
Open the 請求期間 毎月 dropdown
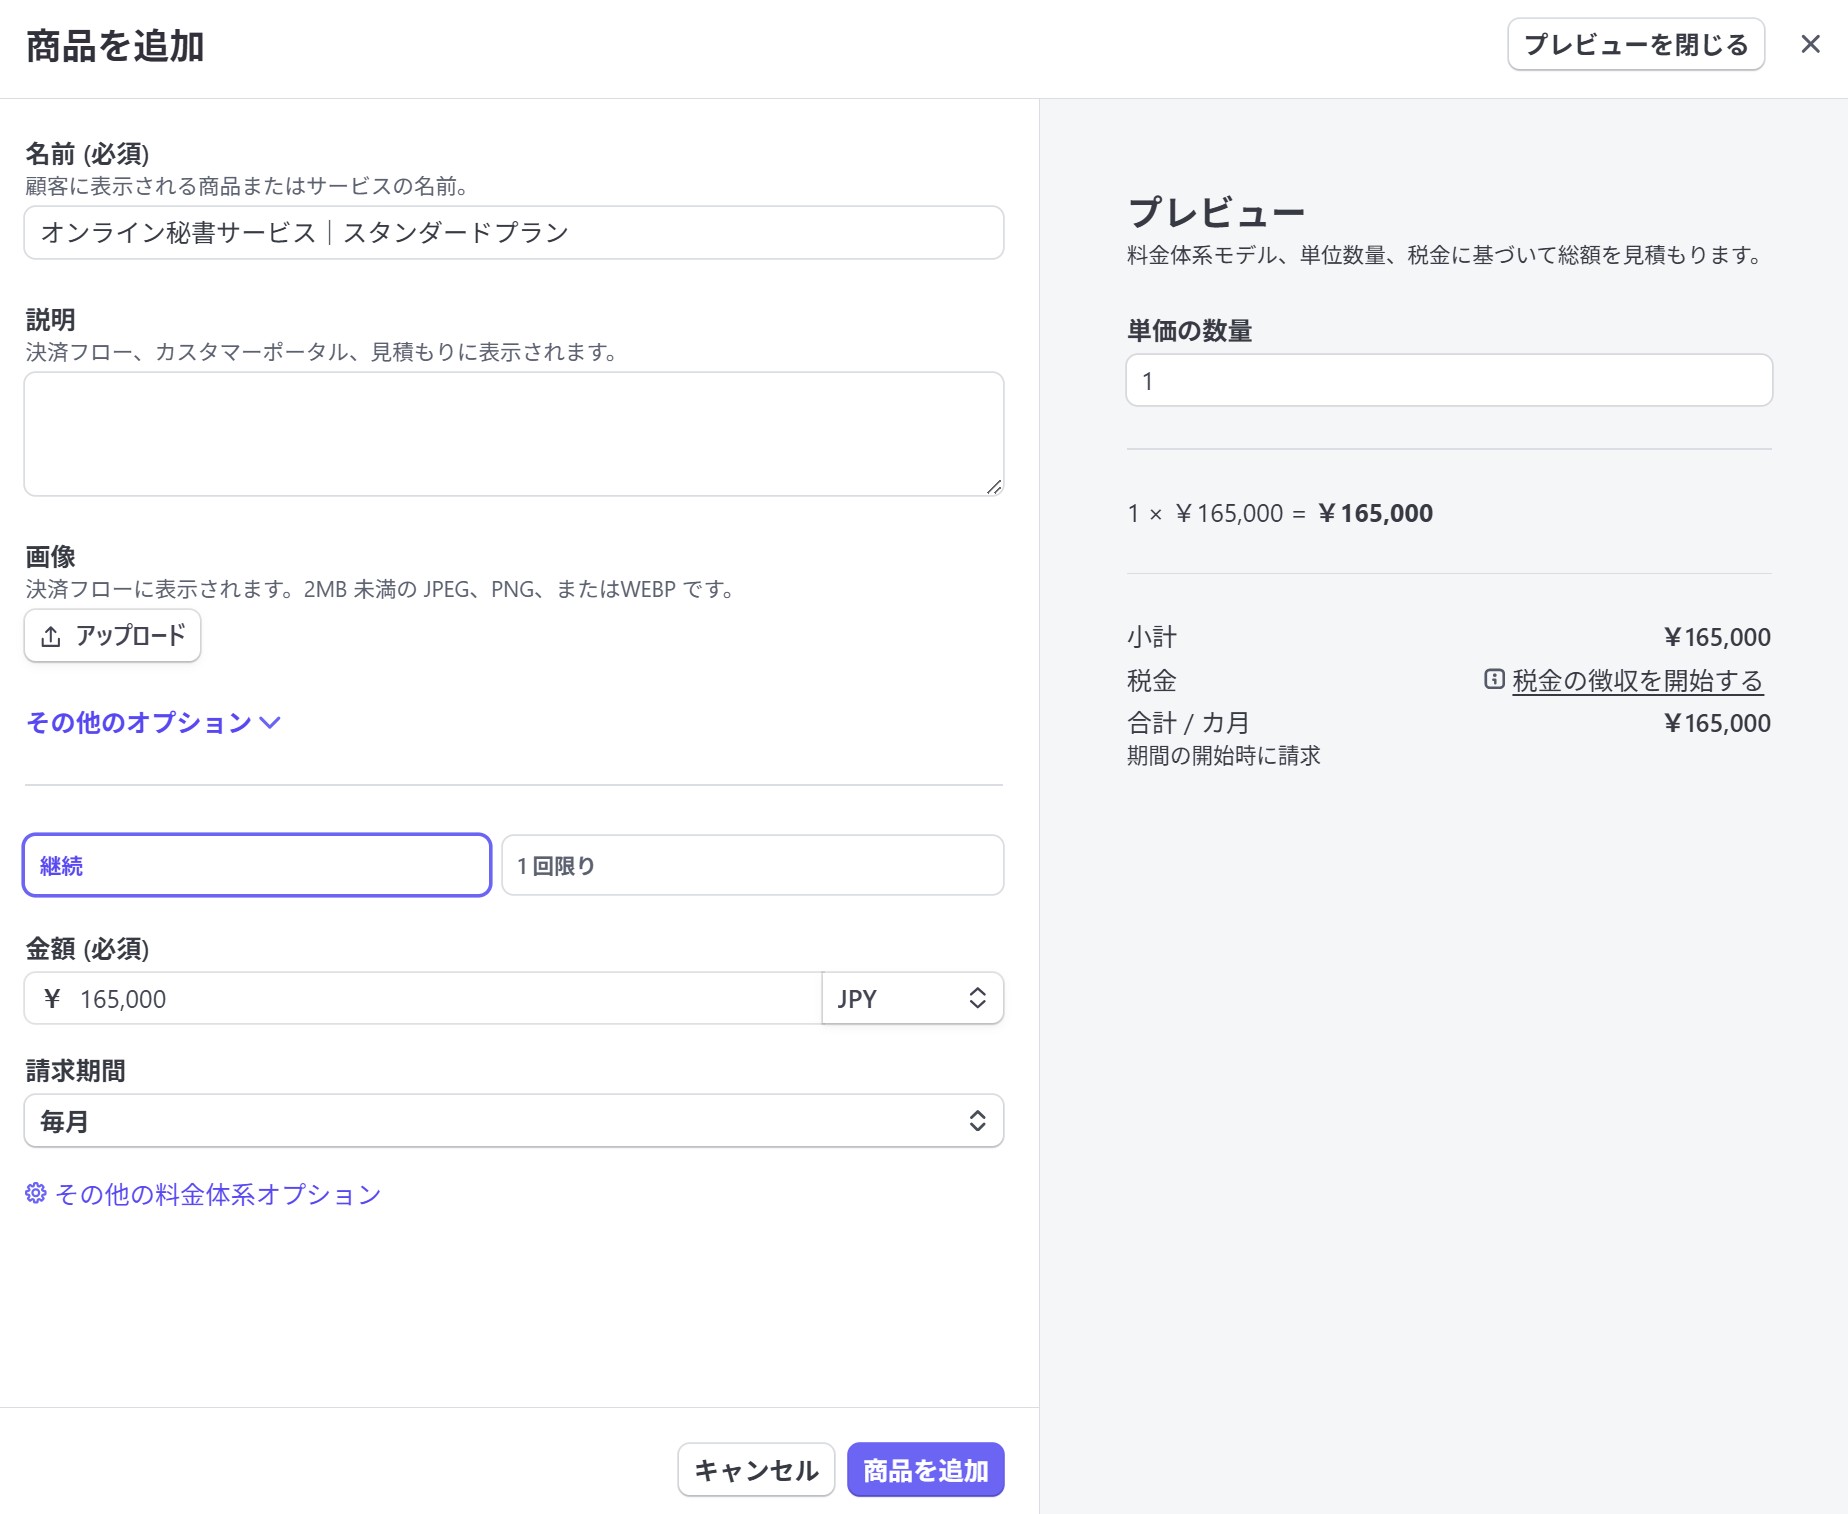tap(513, 1121)
